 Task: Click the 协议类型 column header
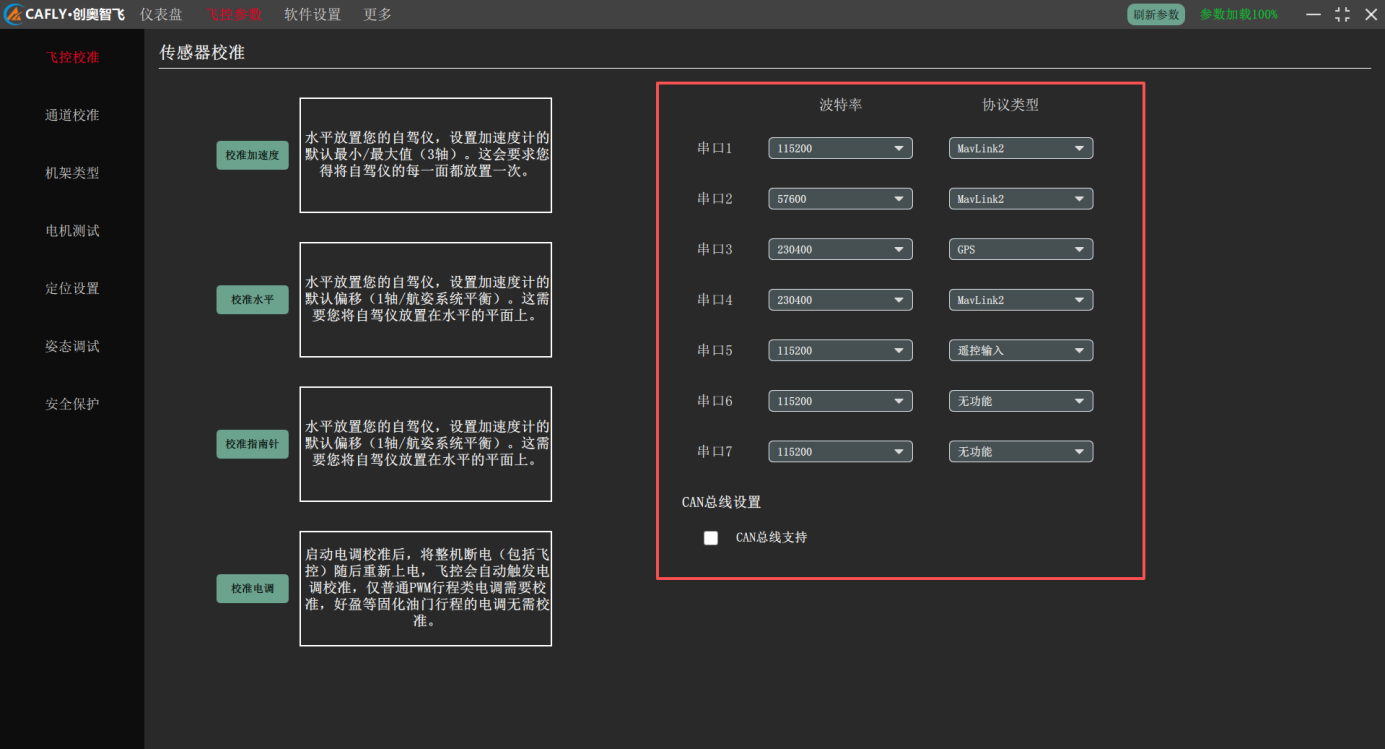(x=1010, y=105)
